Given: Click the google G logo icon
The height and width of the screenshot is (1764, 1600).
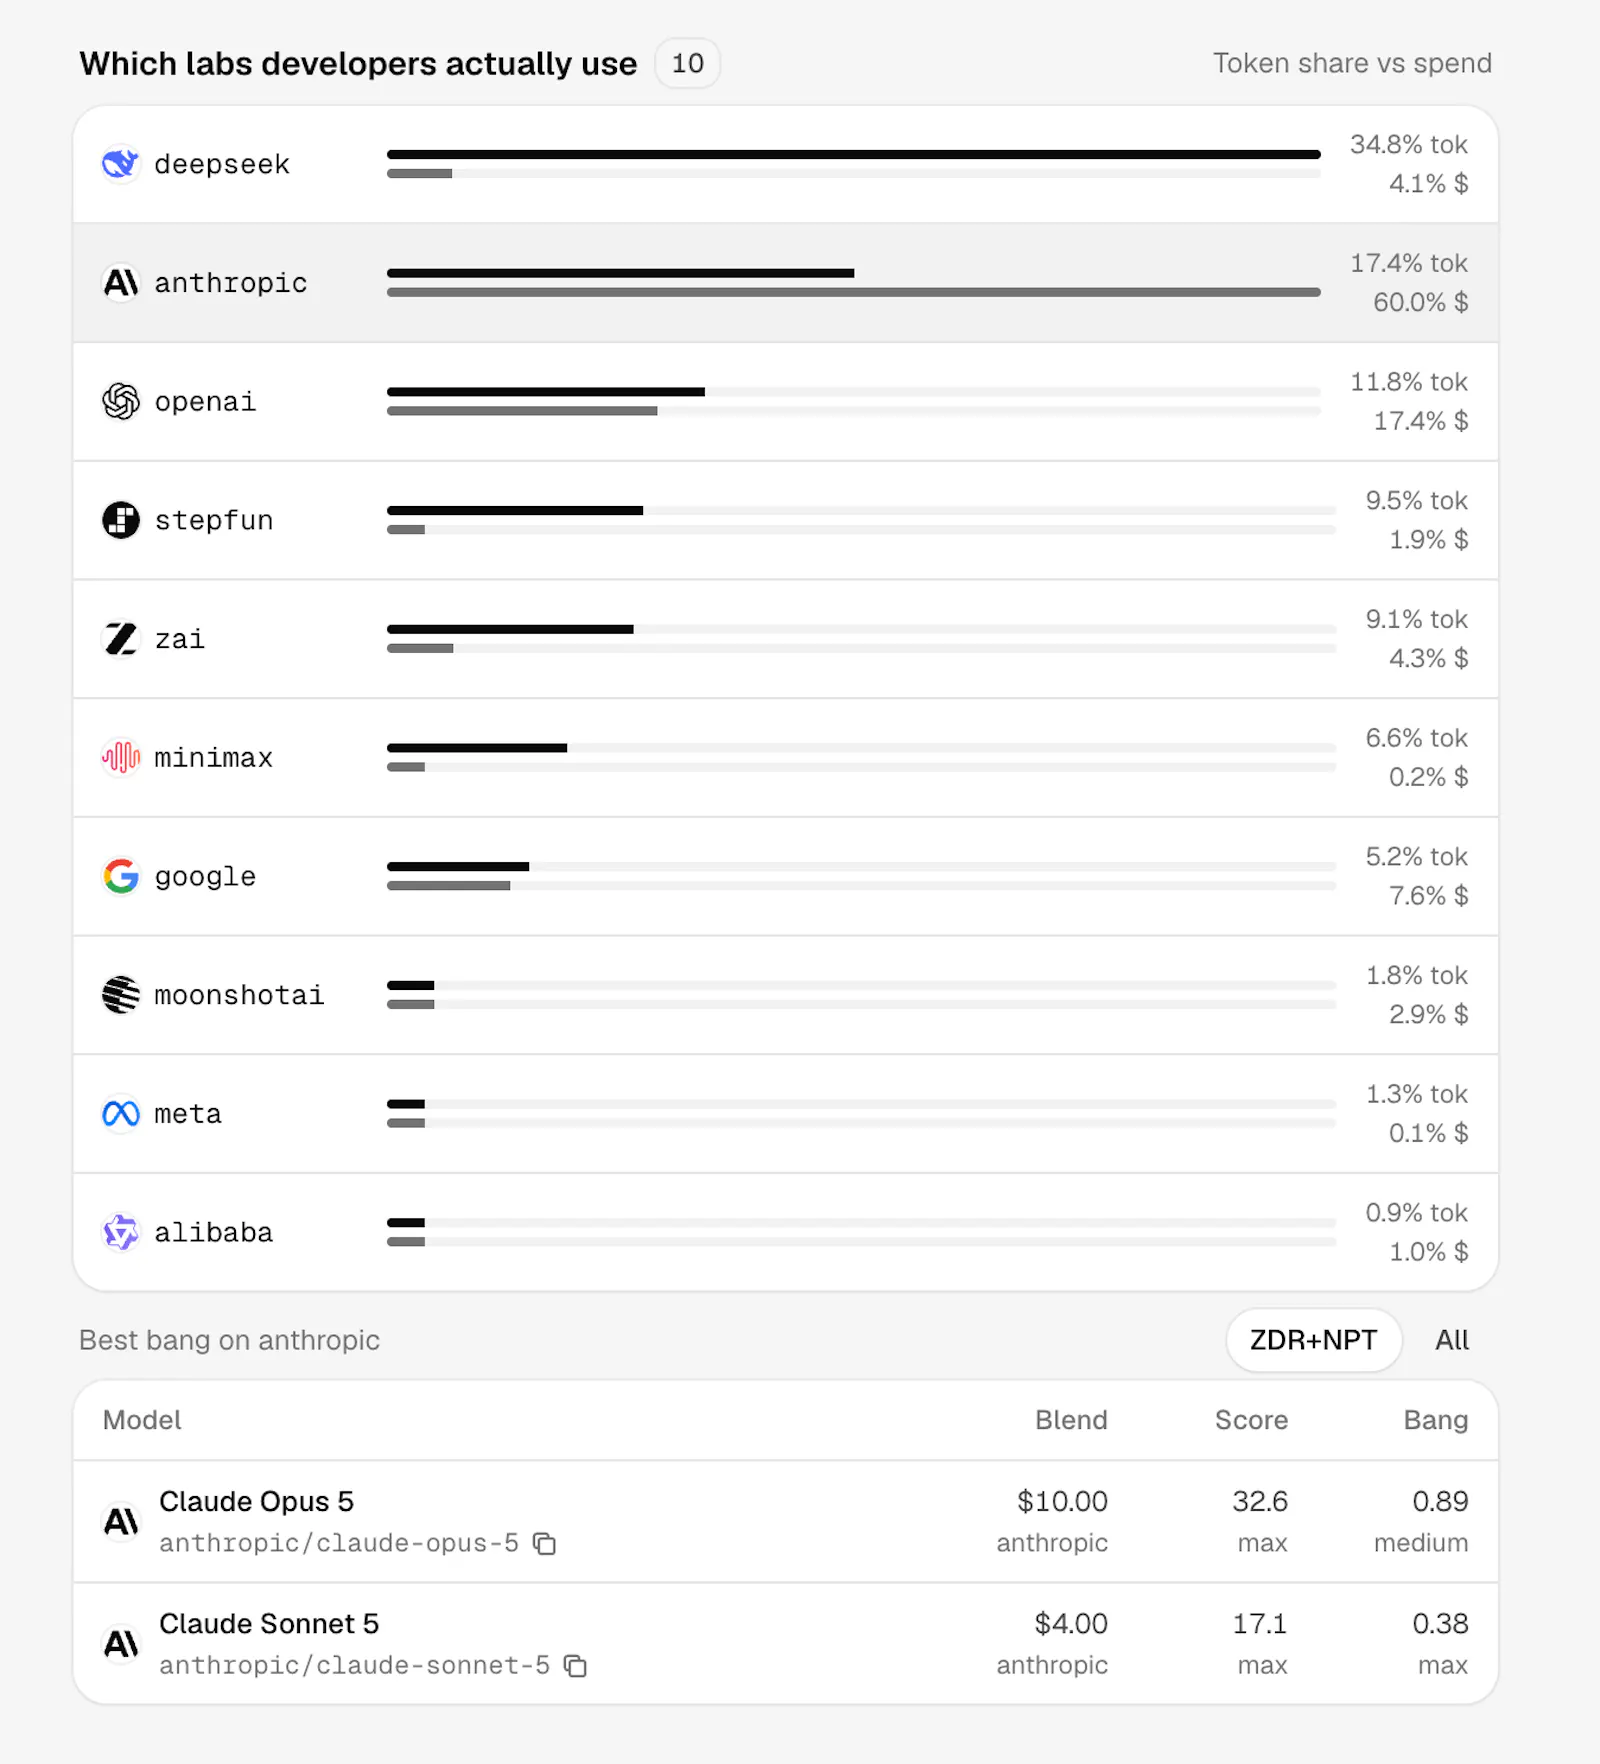Looking at the screenshot, I should click(121, 876).
